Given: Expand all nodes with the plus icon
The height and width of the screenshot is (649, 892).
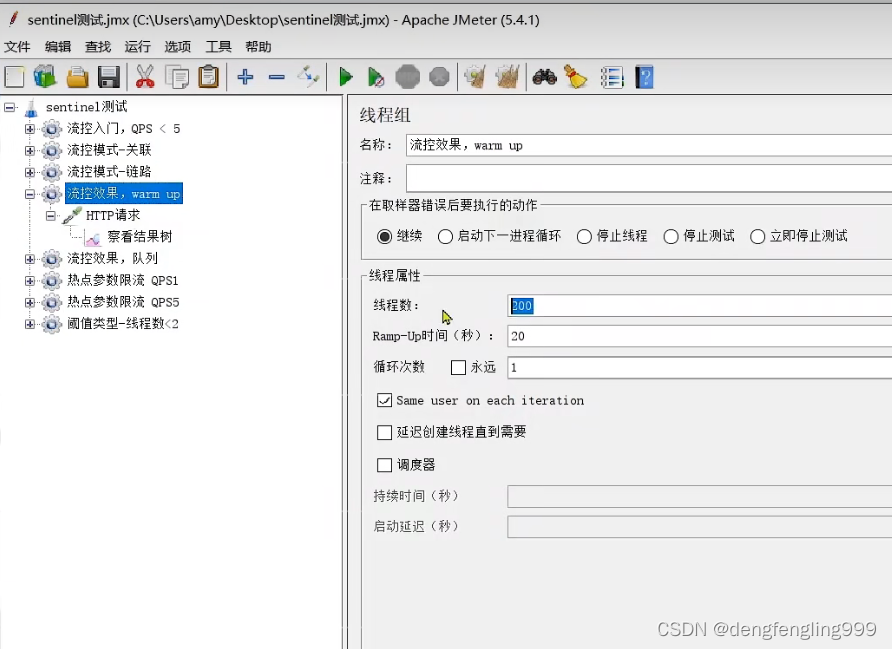Looking at the screenshot, I should 245,76.
